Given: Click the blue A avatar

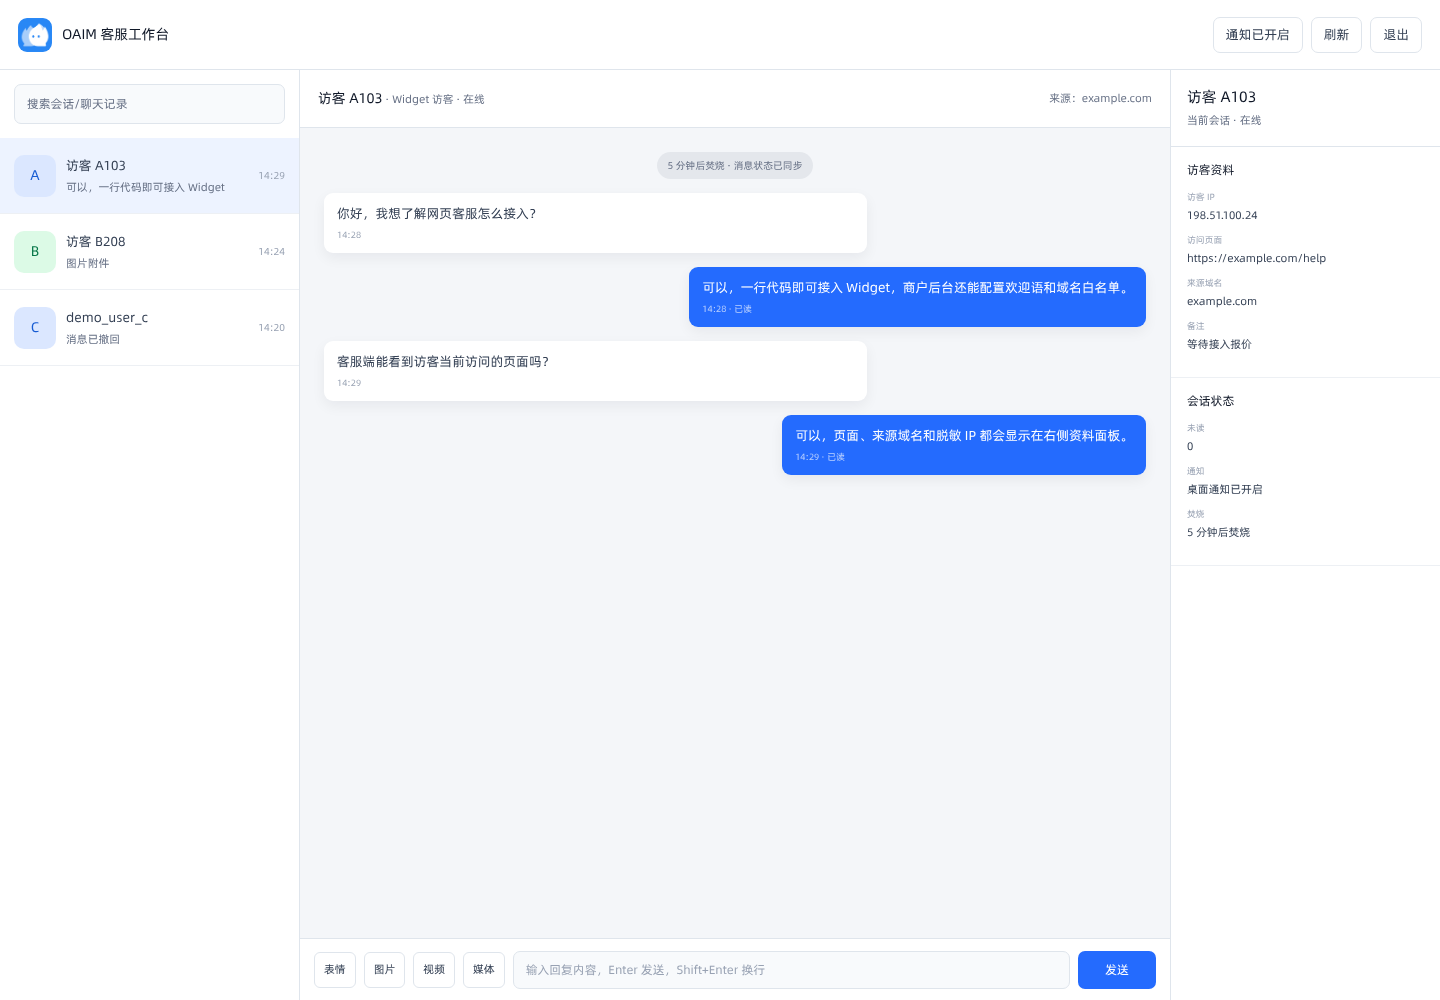Looking at the screenshot, I should (x=35, y=176).
